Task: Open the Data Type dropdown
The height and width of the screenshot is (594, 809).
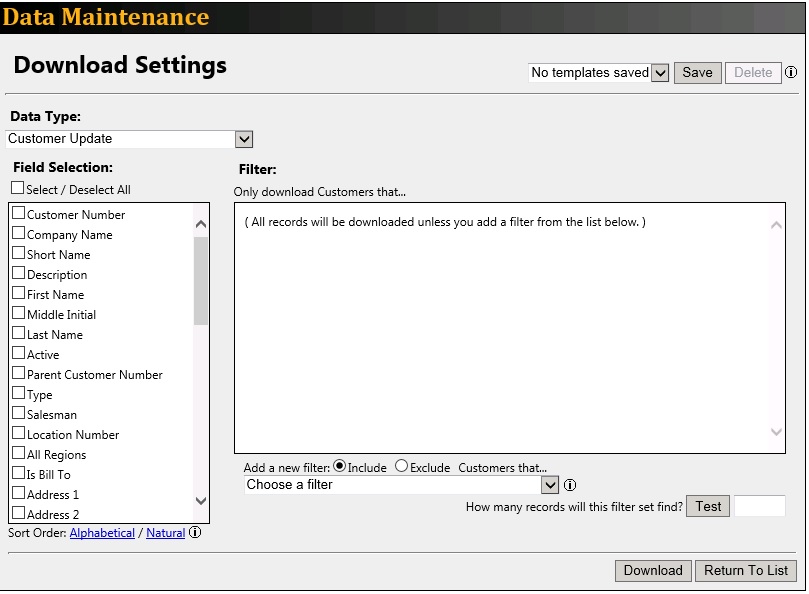Action: coord(244,139)
